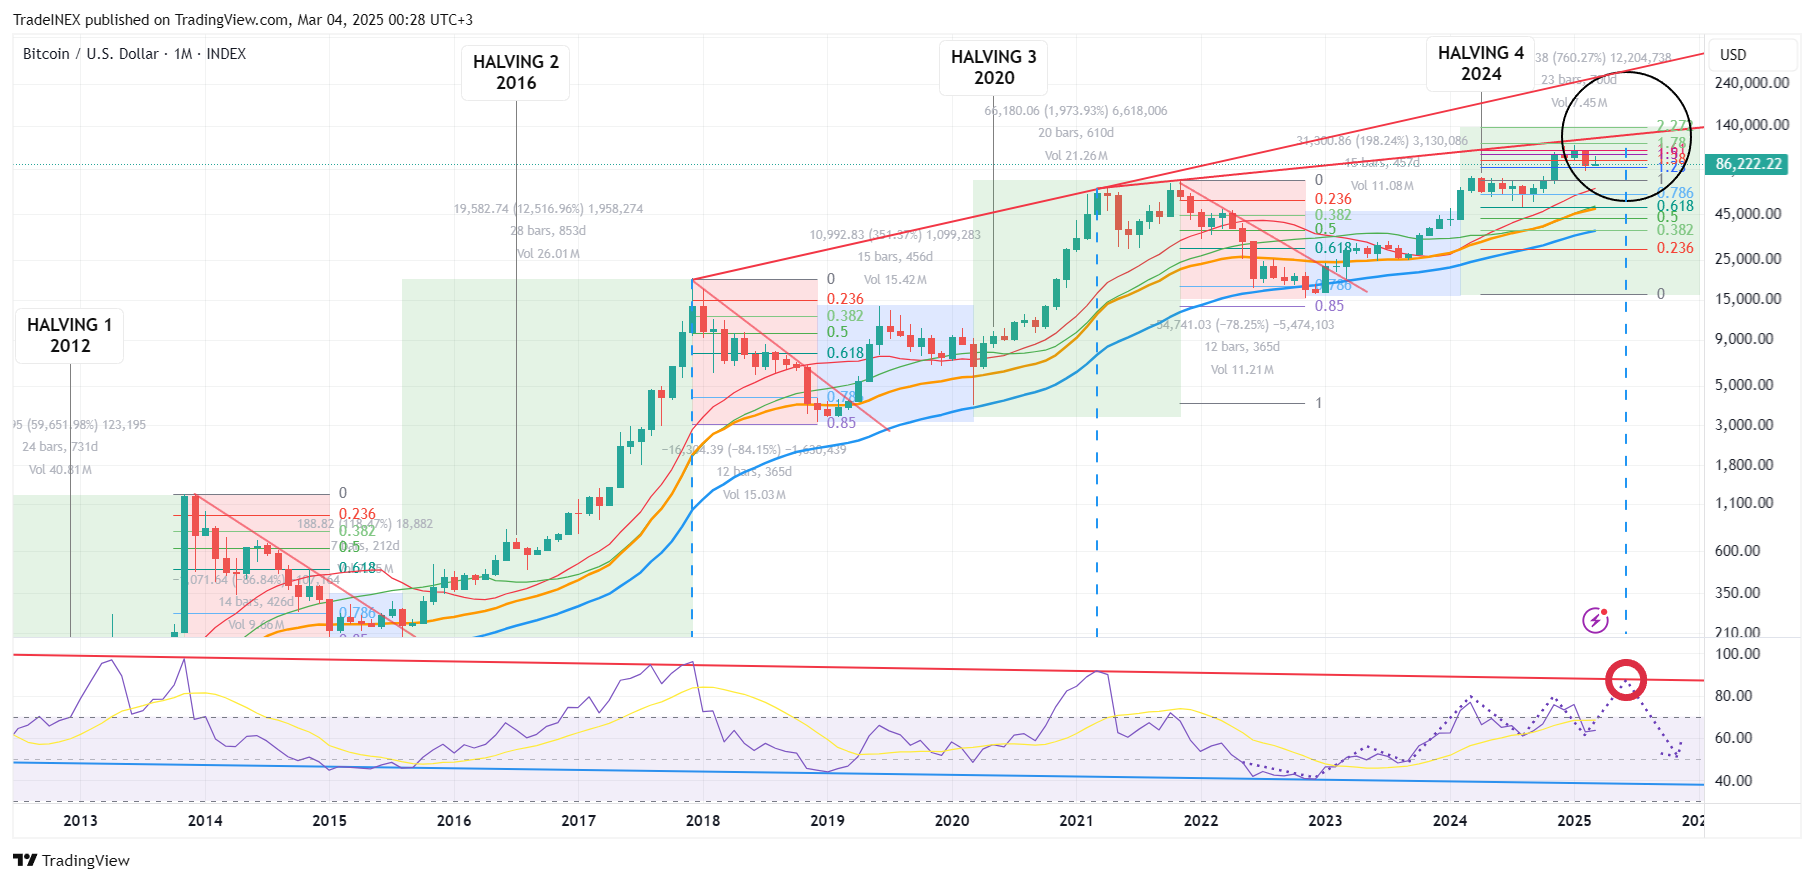The width and height of the screenshot is (1814, 882).
Task: Click the 2024 time axis label
Action: [1450, 821]
